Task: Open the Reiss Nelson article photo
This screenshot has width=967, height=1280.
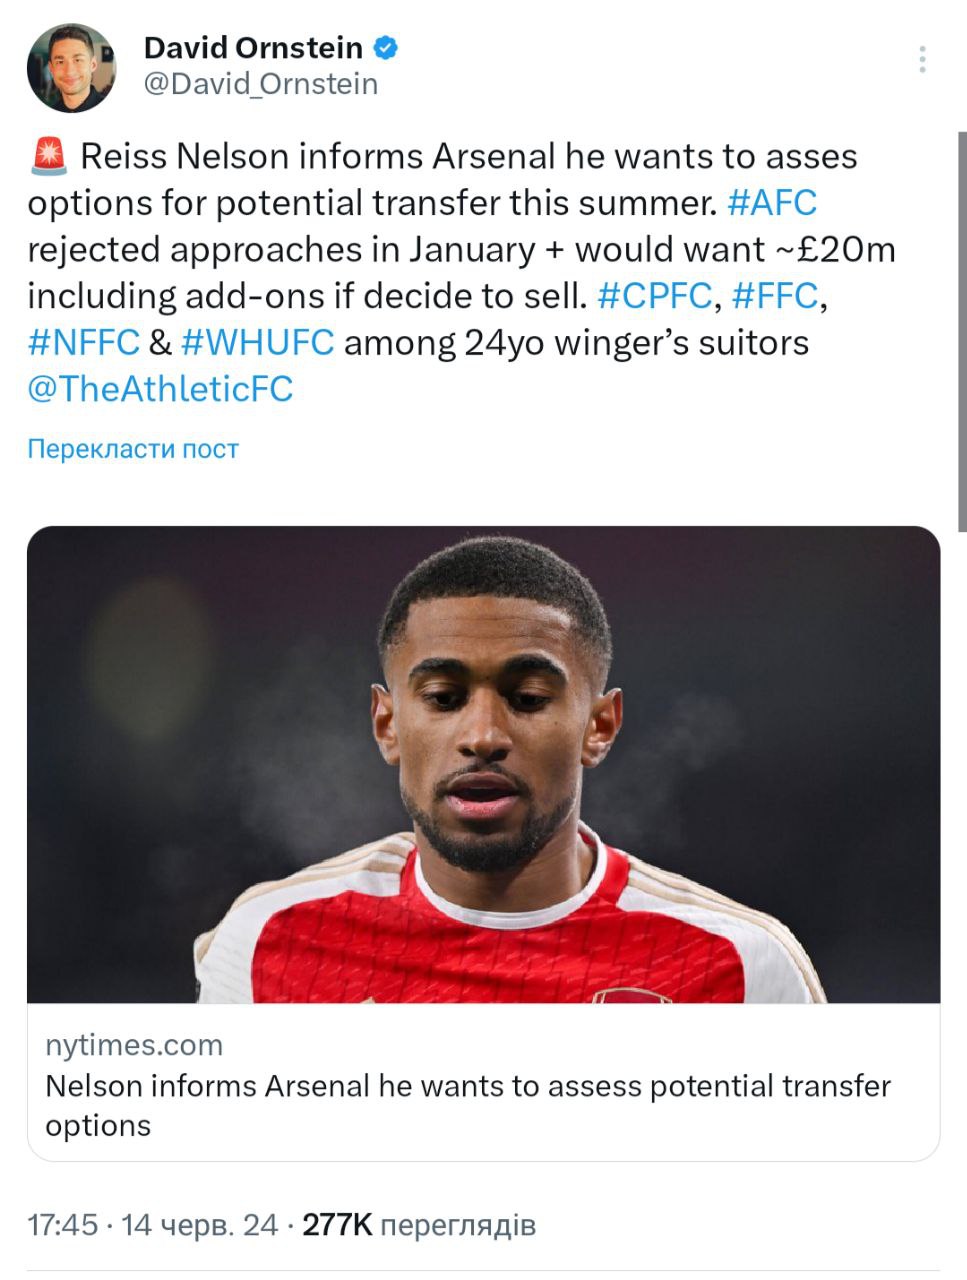Action: click(x=483, y=764)
